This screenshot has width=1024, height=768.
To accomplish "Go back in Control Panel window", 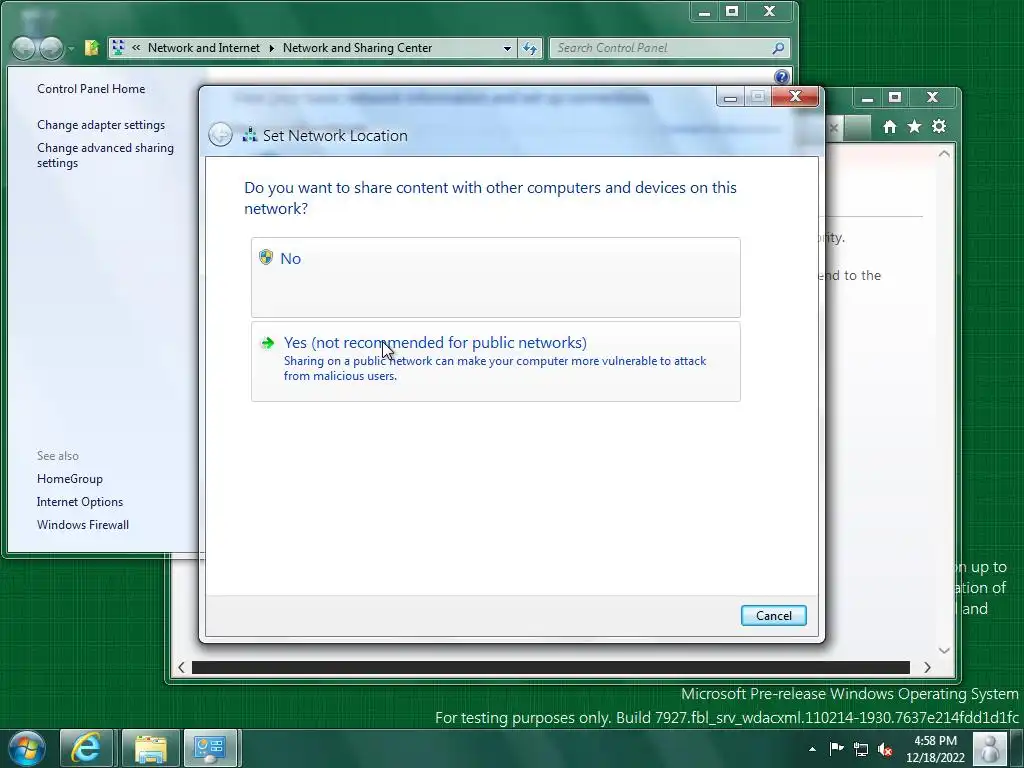I will (24, 48).
